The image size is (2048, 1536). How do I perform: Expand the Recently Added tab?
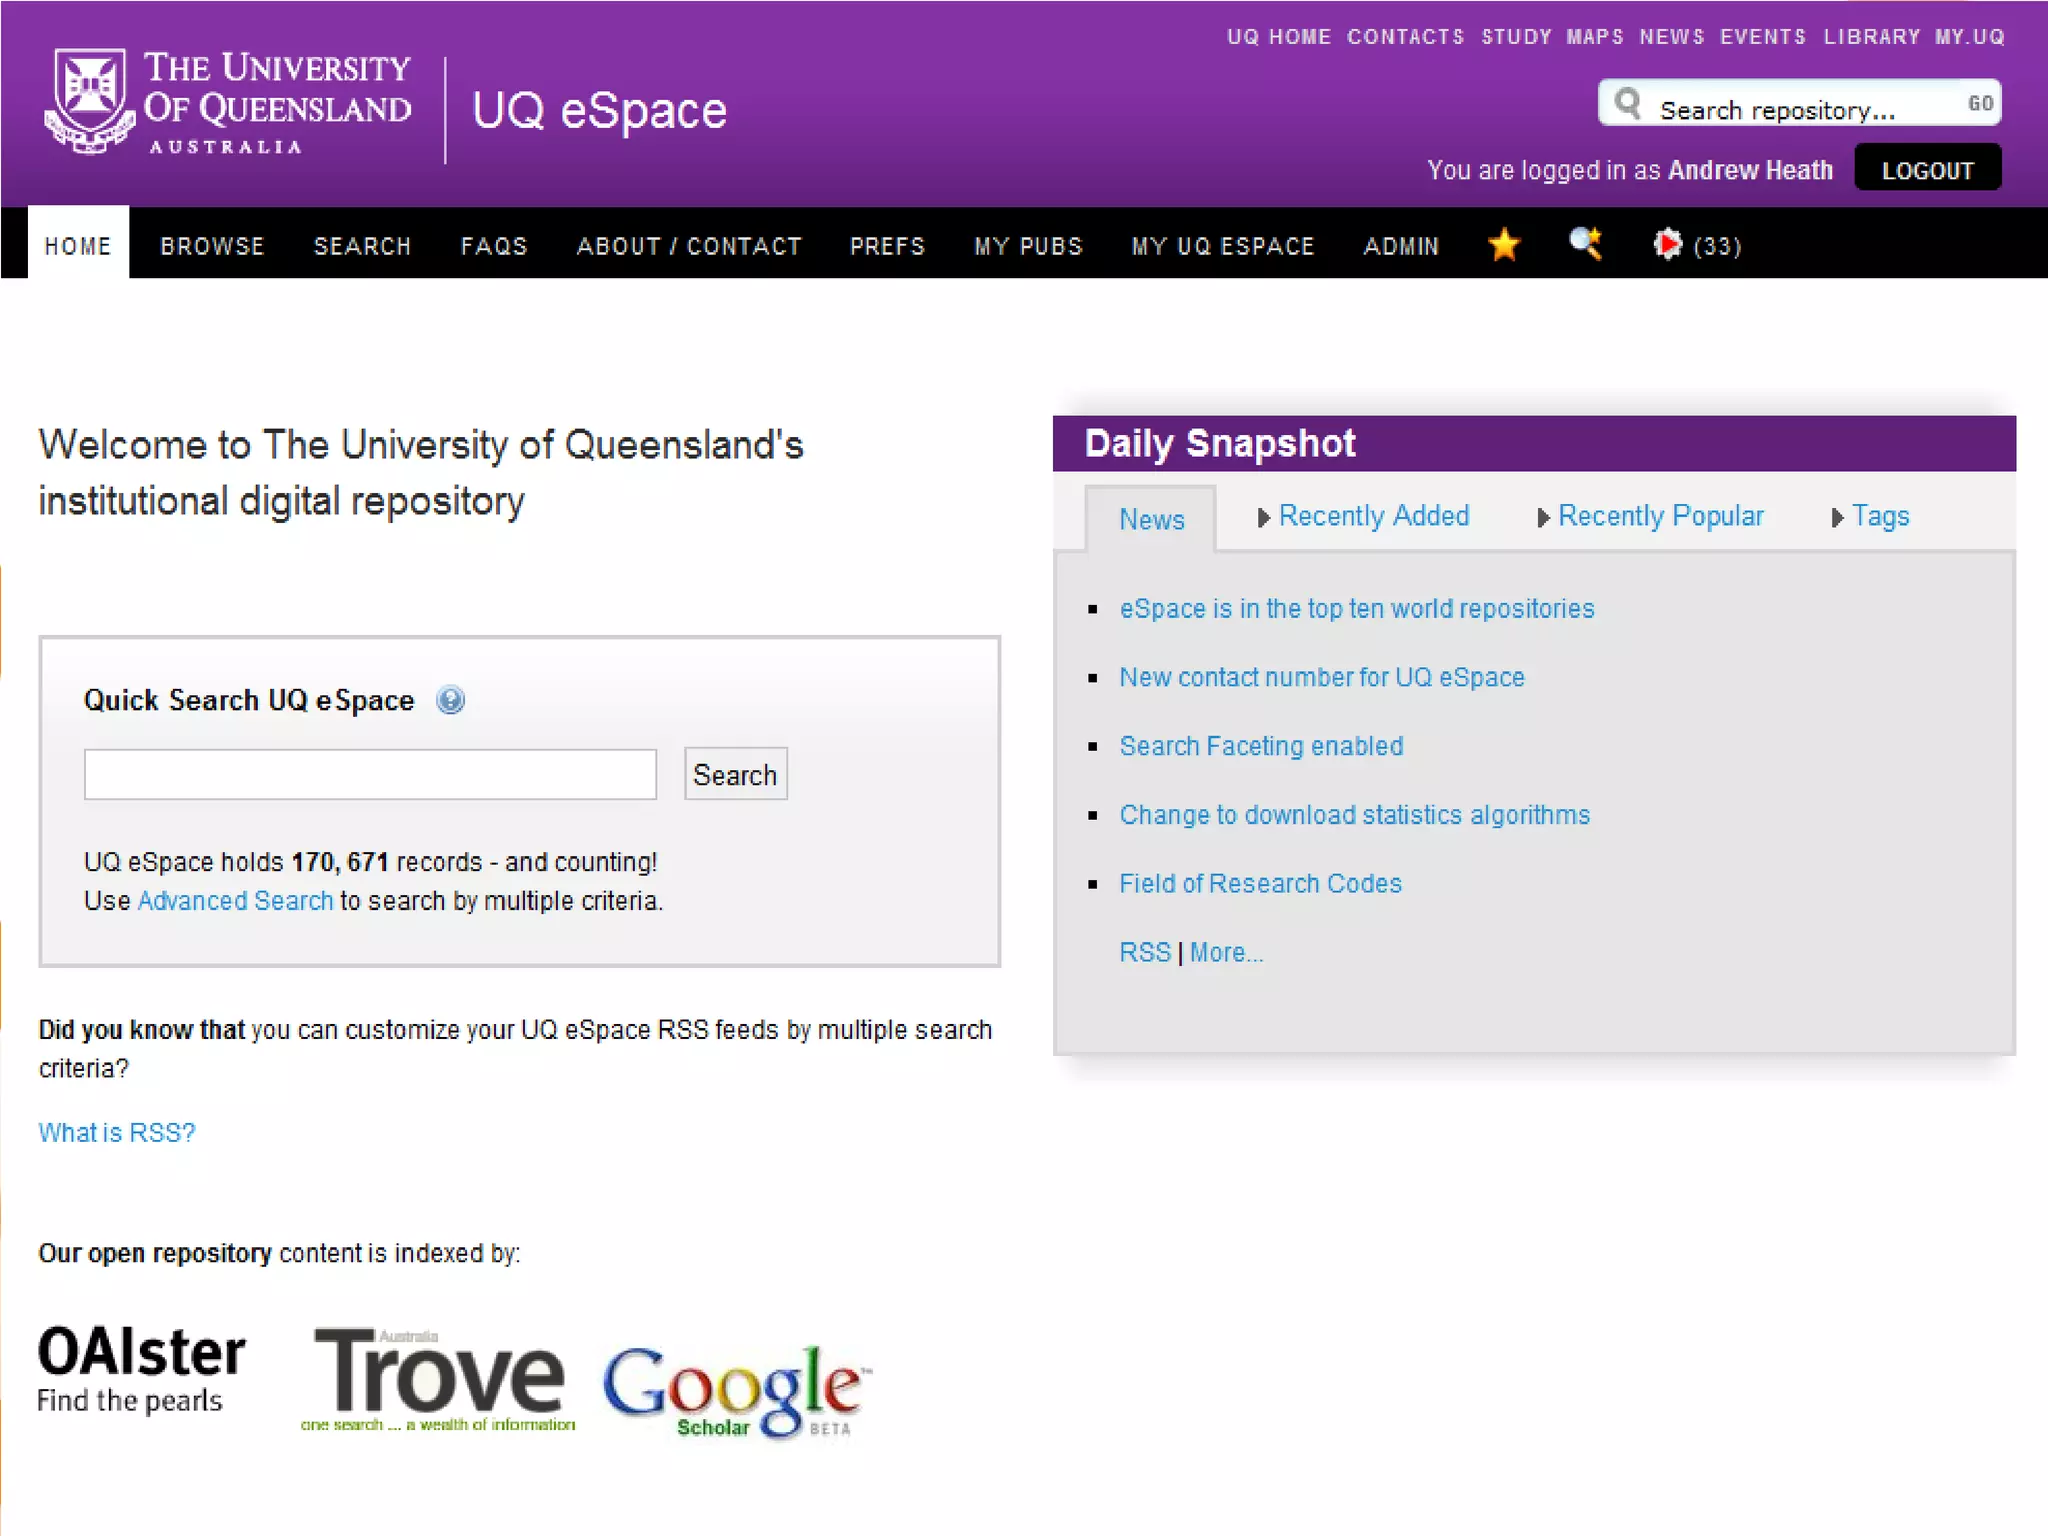[x=1372, y=516]
